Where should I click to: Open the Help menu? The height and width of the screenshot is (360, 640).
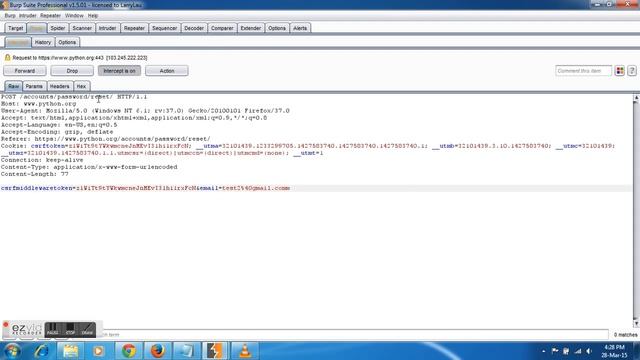coord(93,16)
